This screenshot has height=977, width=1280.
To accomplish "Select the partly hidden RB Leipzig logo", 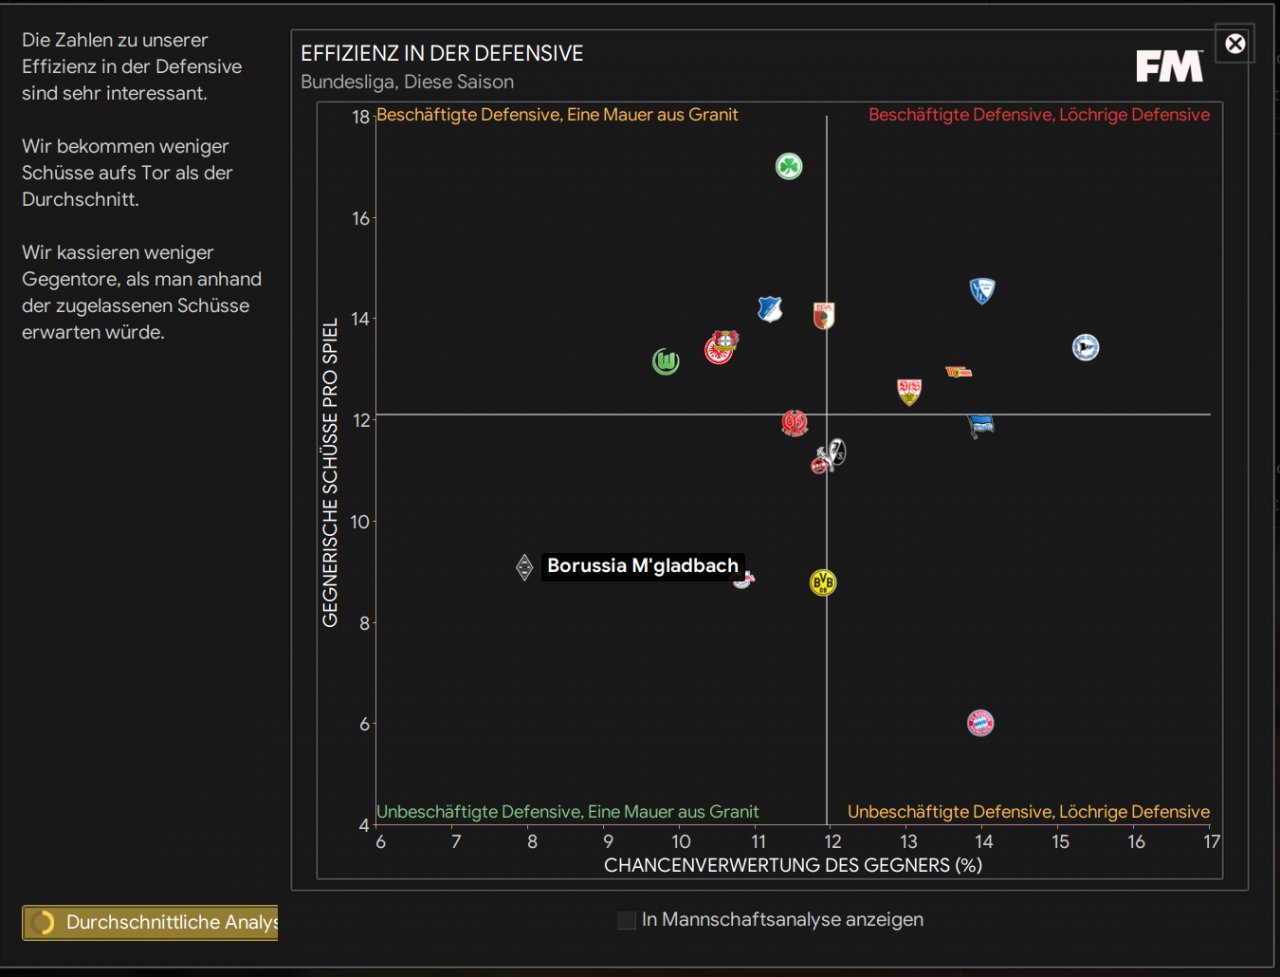I will (x=743, y=579).
